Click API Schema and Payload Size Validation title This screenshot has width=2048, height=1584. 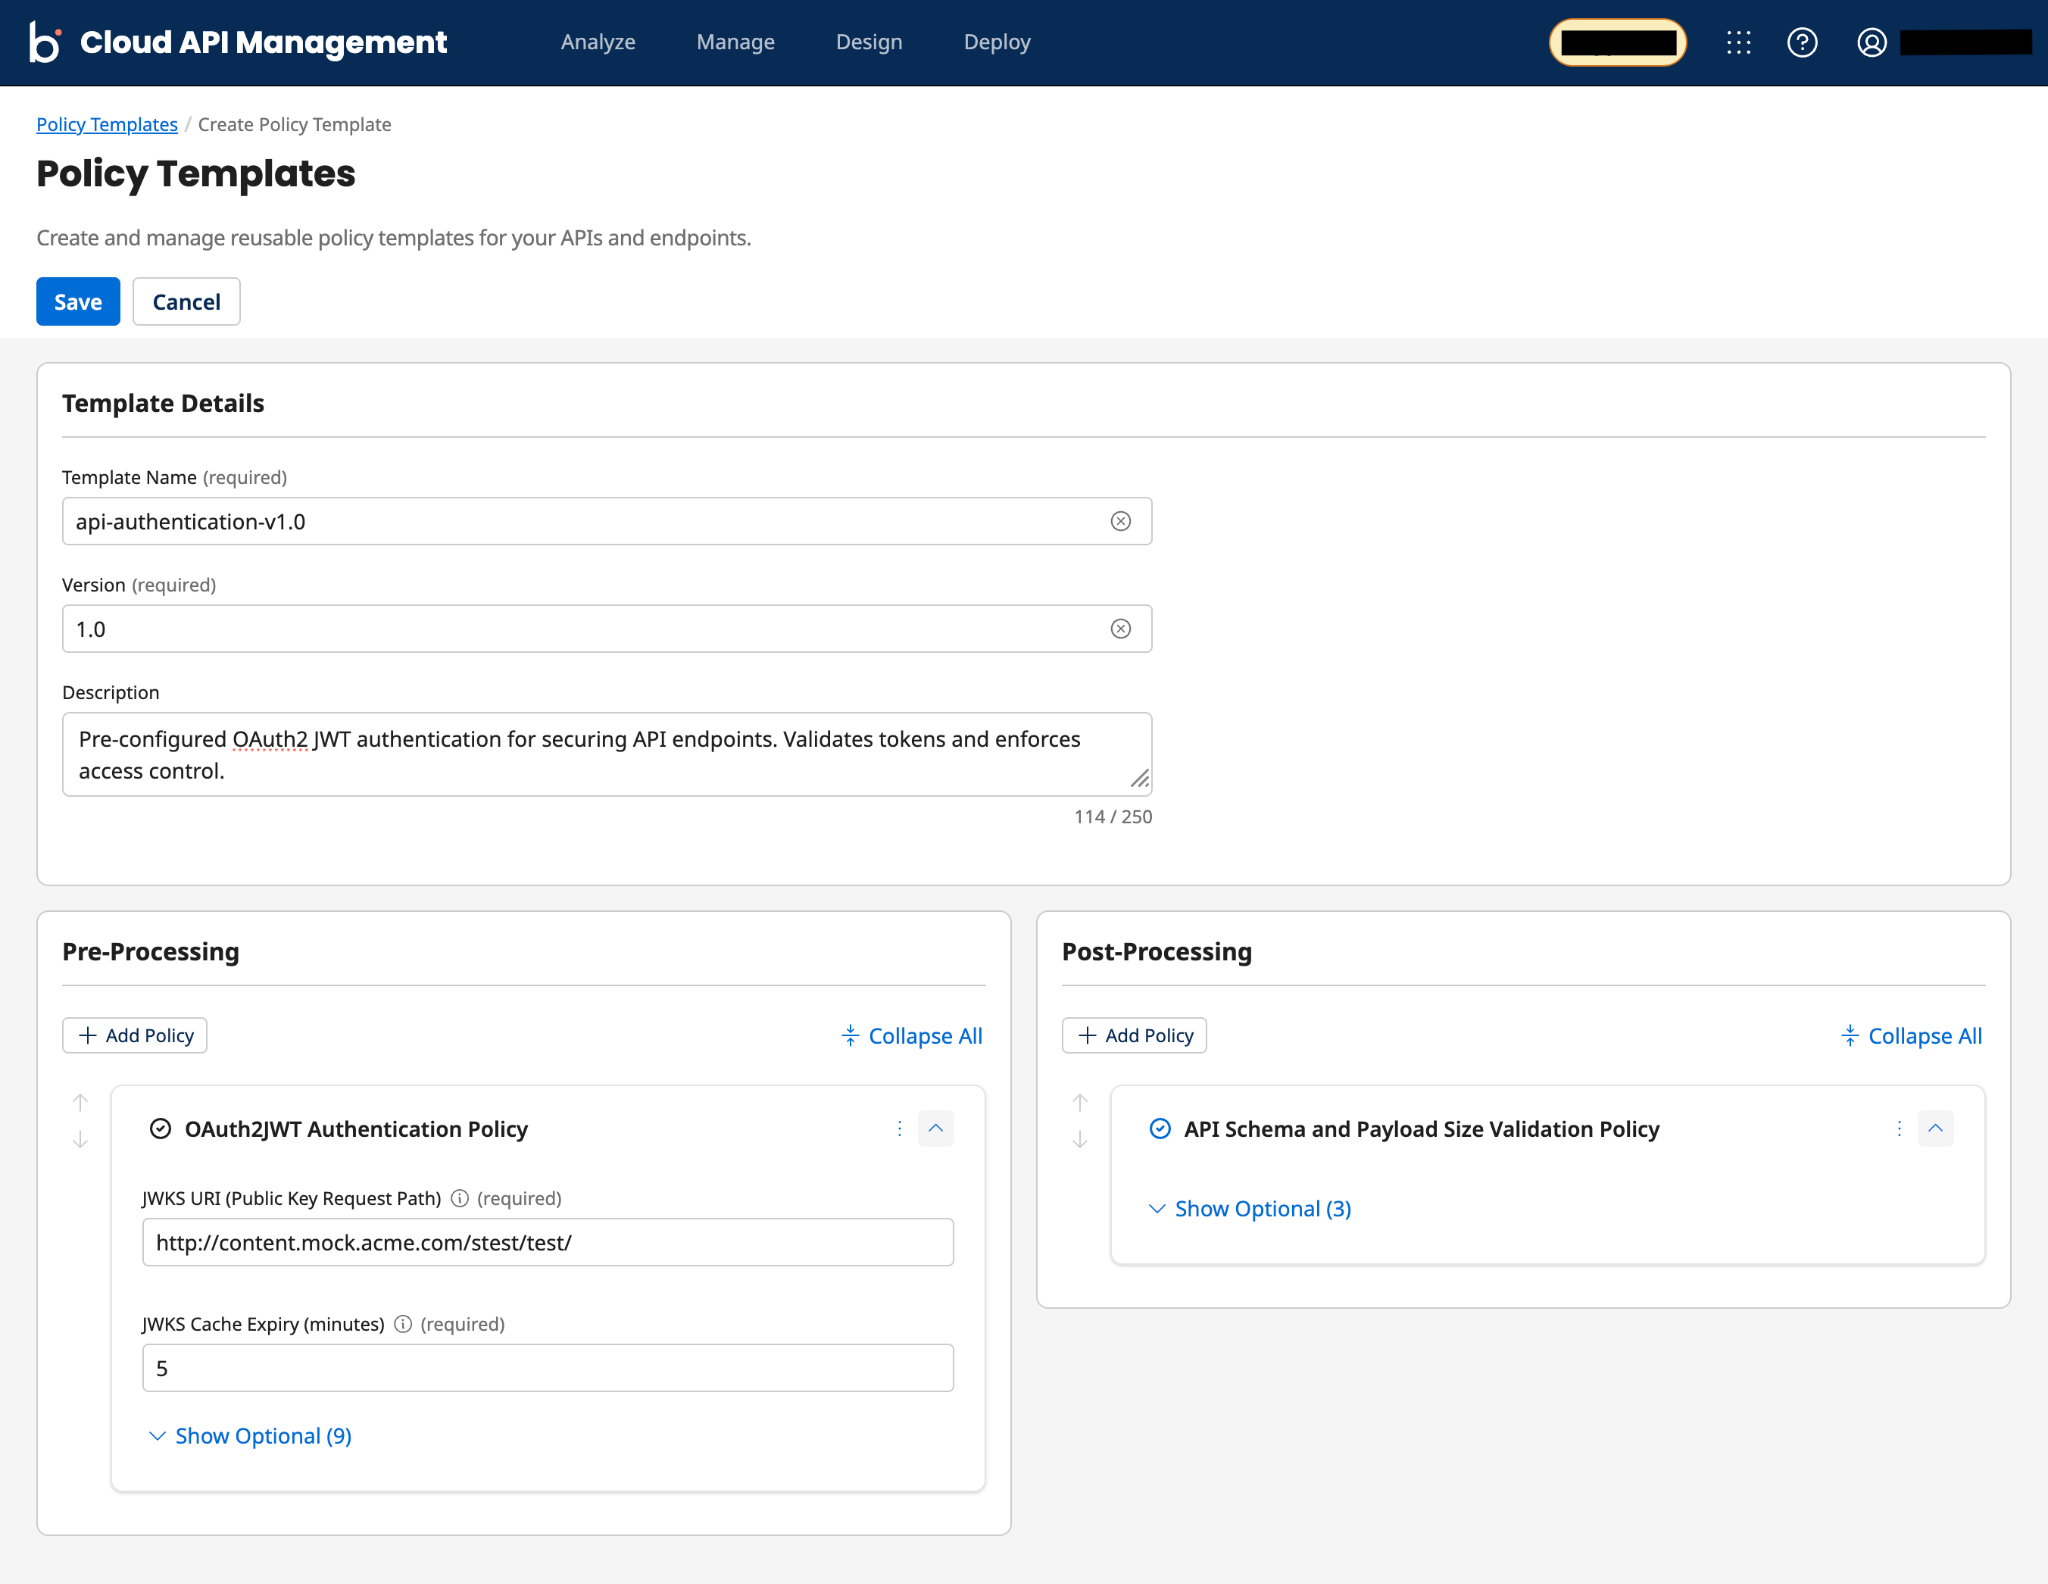[x=1422, y=1129]
